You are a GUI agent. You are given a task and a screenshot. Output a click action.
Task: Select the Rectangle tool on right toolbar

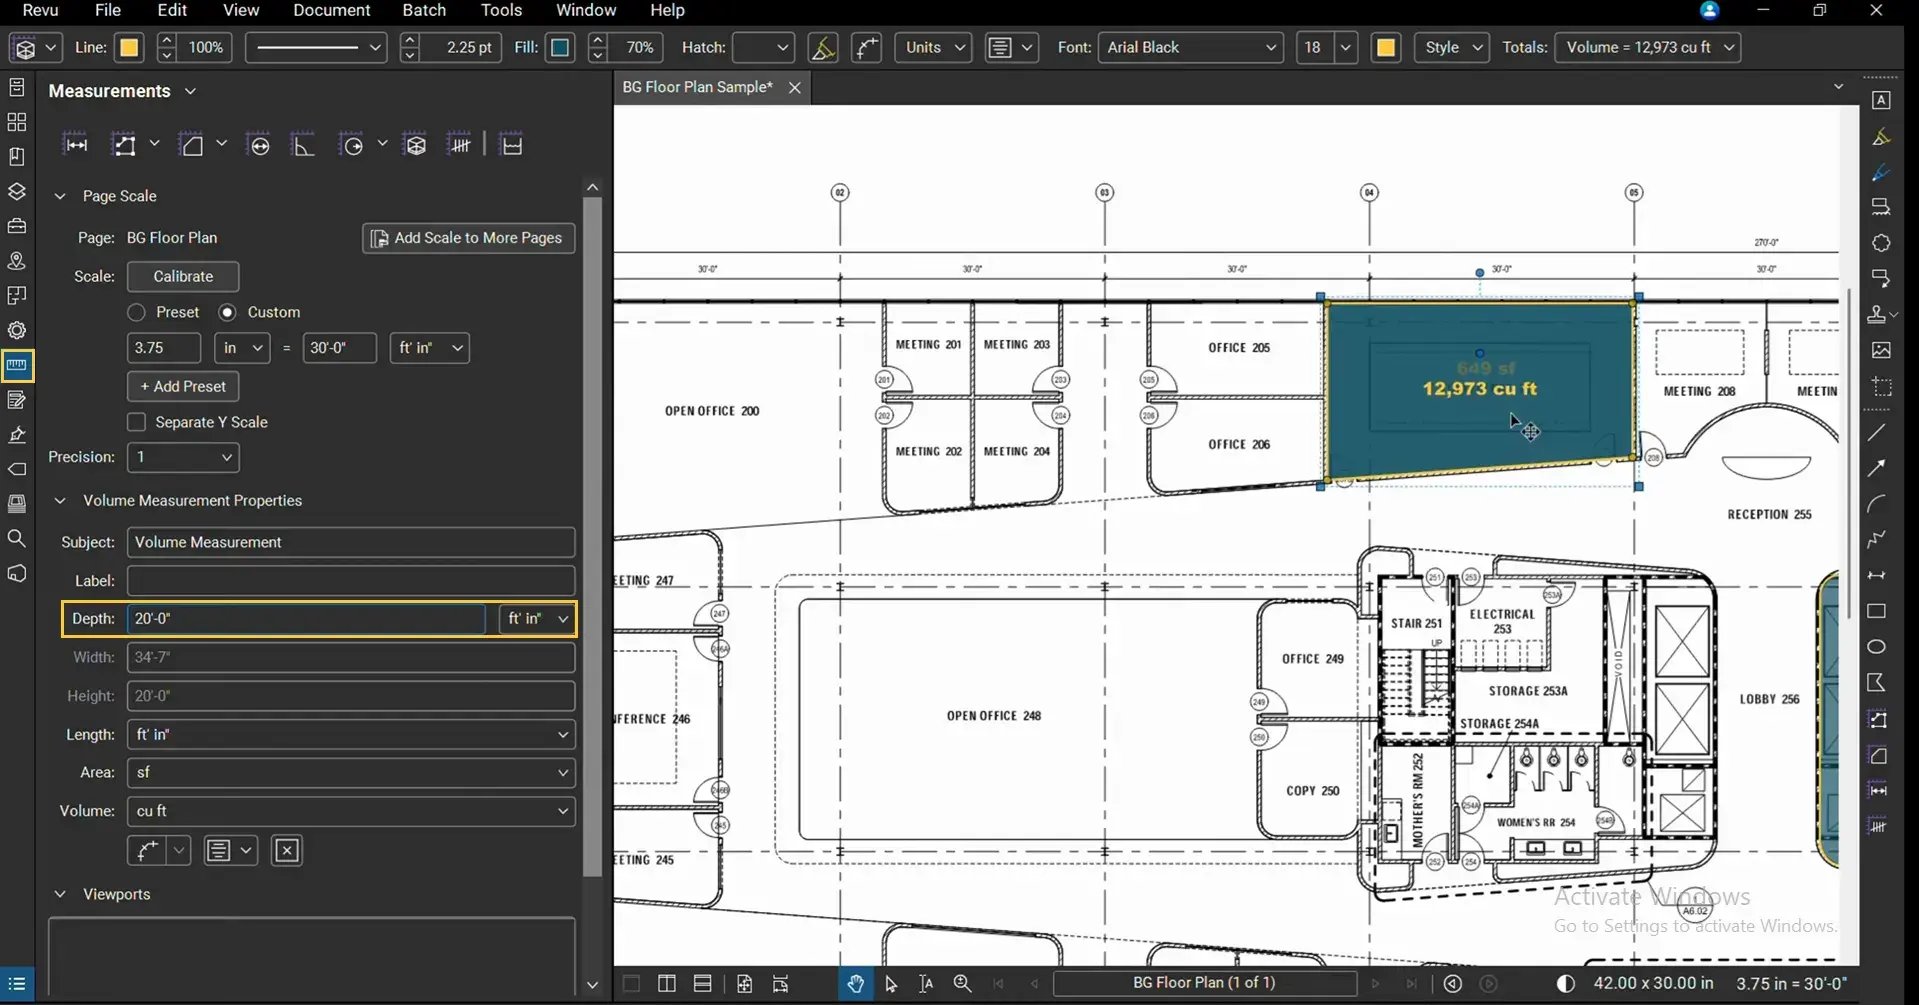(1877, 611)
